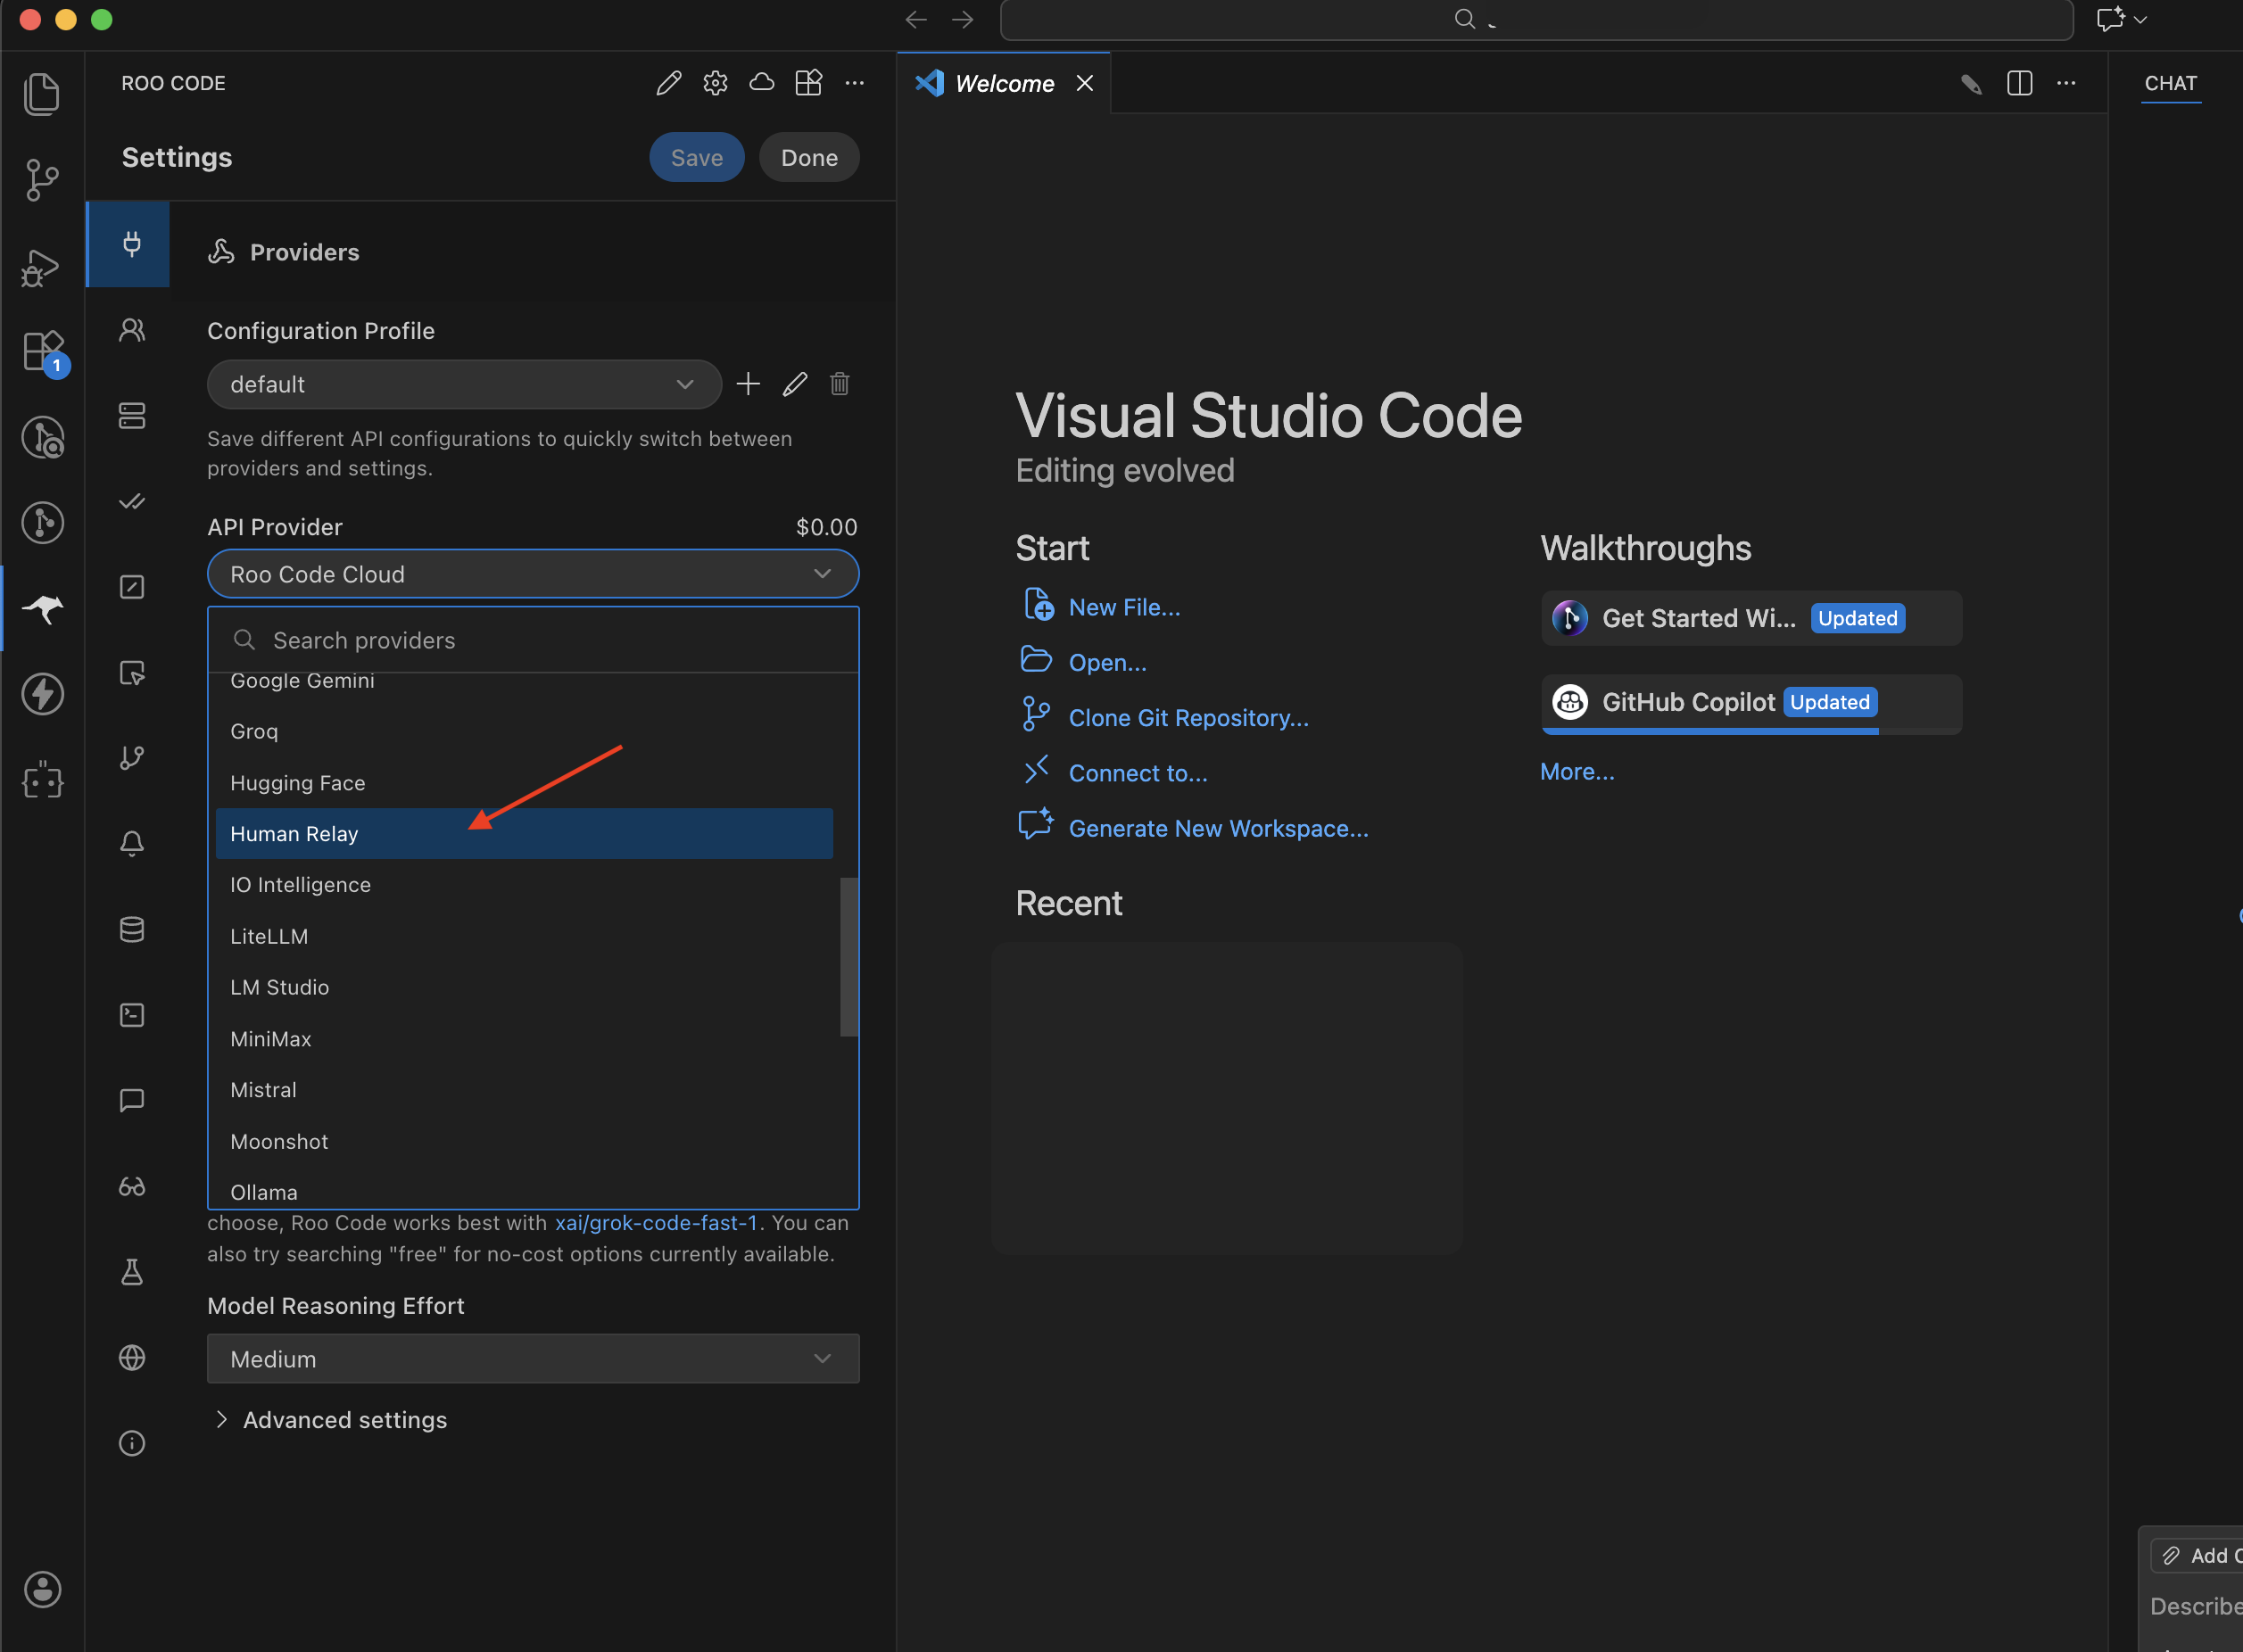Open editor more actions menu beside split icon

(x=2066, y=83)
